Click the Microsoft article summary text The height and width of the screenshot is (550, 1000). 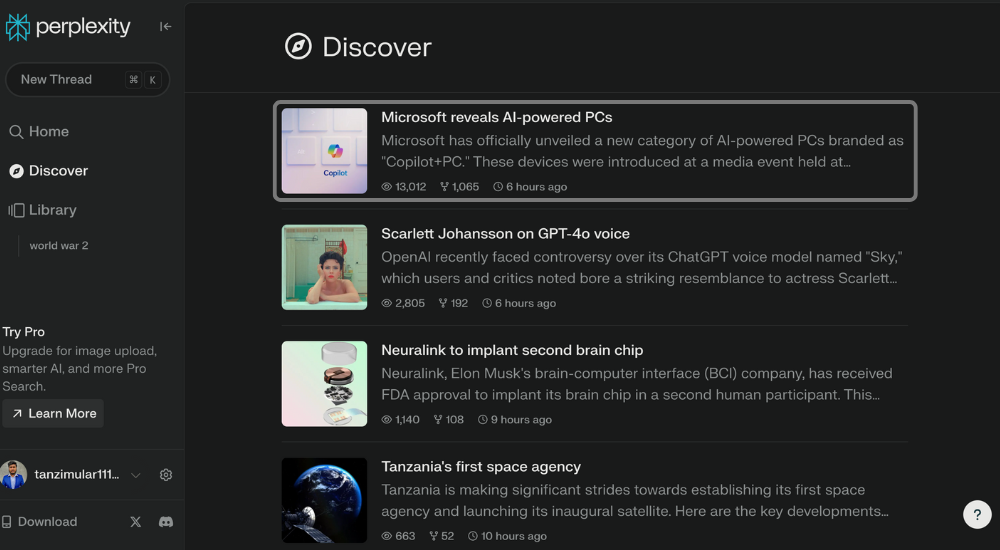pyautogui.click(x=642, y=151)
